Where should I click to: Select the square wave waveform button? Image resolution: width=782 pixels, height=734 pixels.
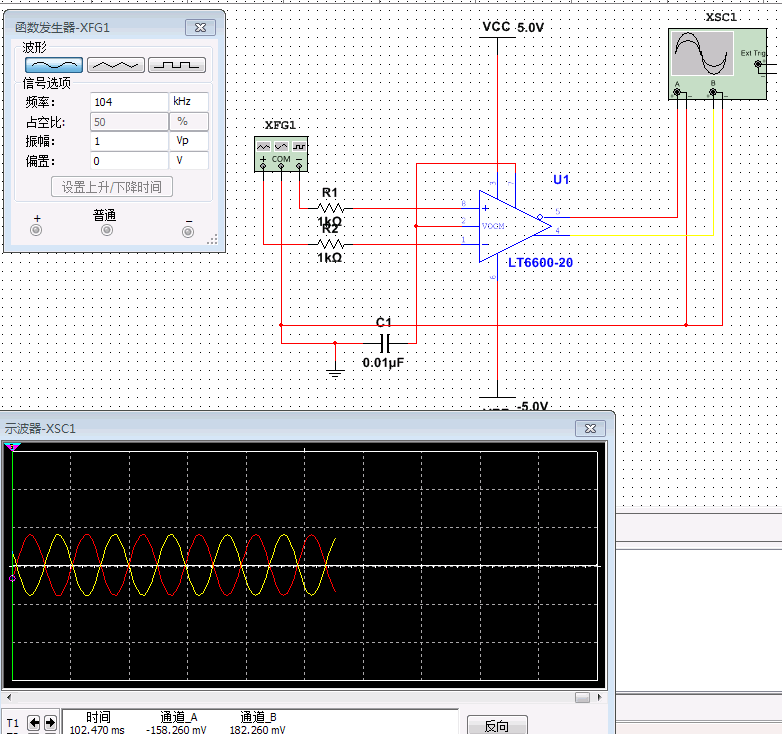pyautogui.click(x=177, y=65)
